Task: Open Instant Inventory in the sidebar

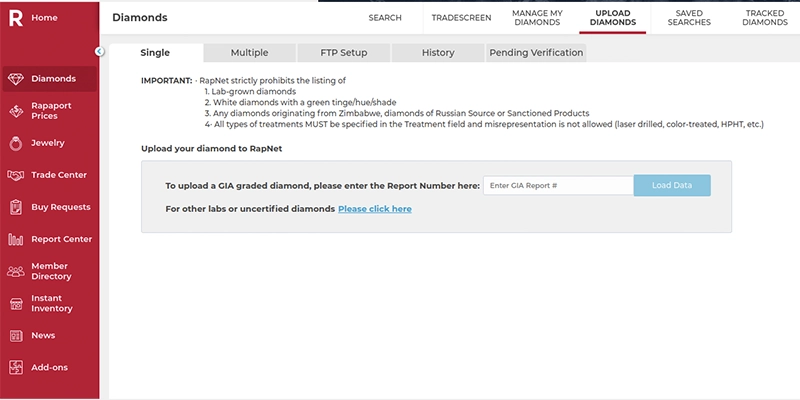Action: point(52,304)
